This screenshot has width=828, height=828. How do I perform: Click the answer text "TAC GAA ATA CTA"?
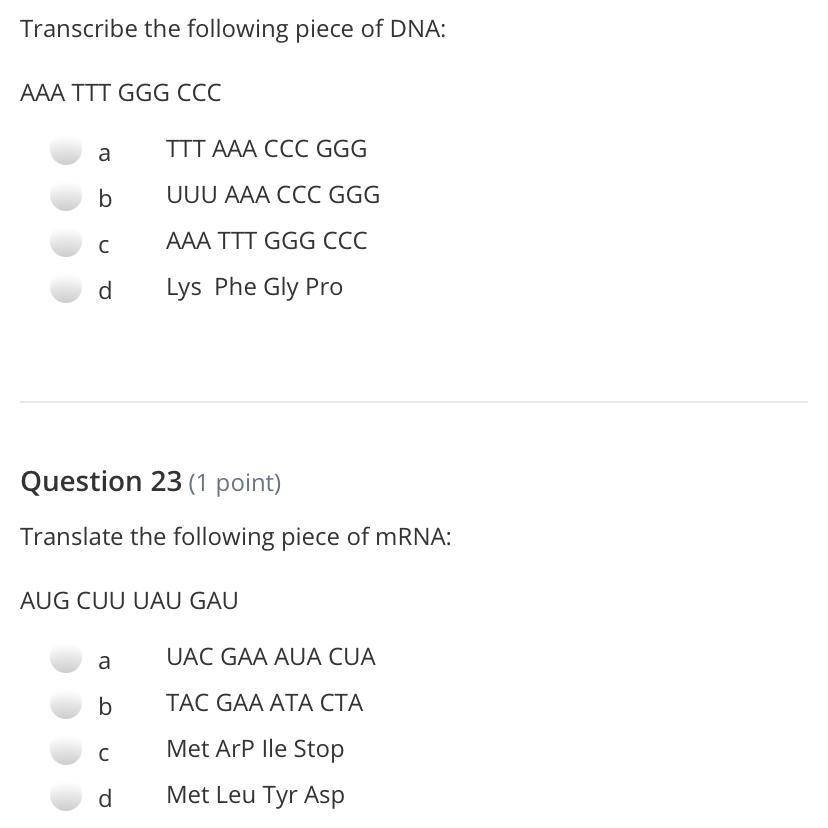point(264,703)
